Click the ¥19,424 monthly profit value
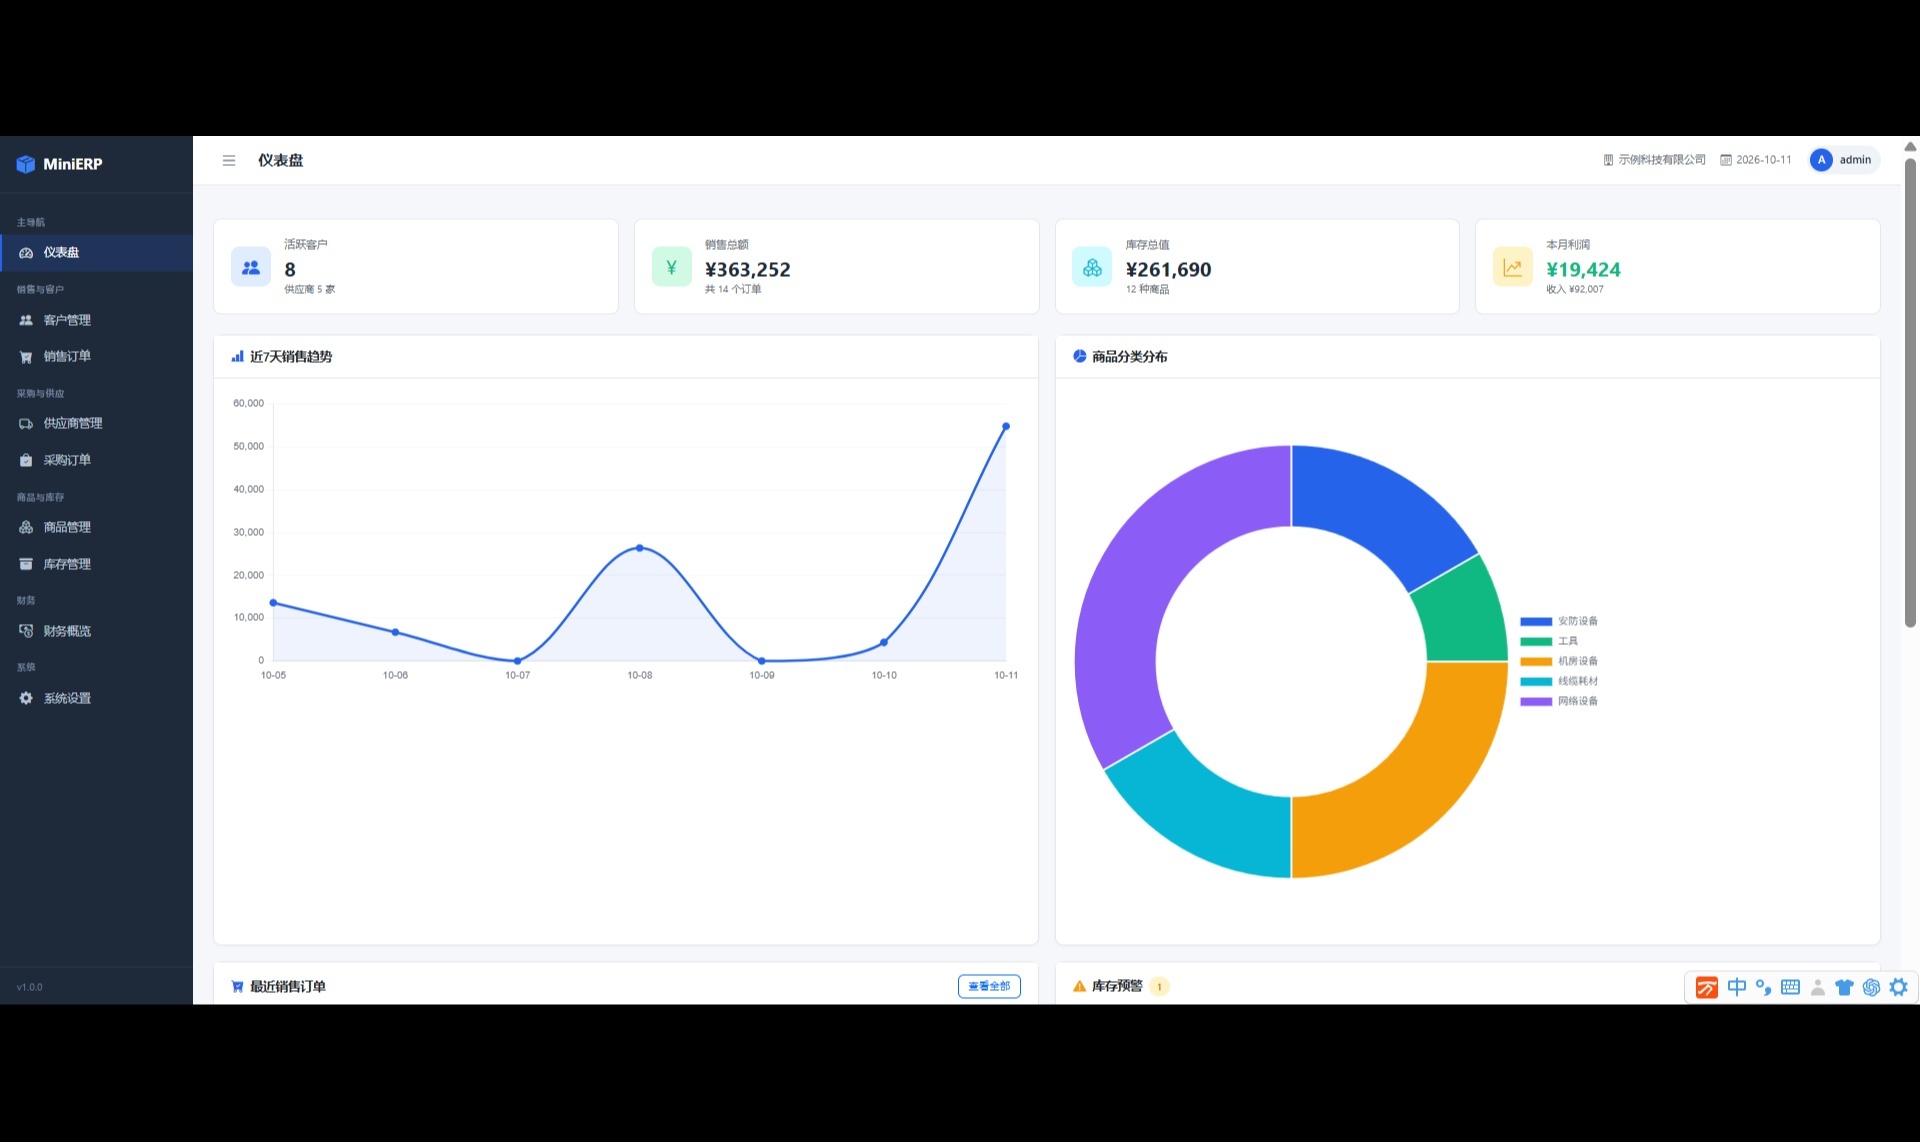 click(1583, 270)
